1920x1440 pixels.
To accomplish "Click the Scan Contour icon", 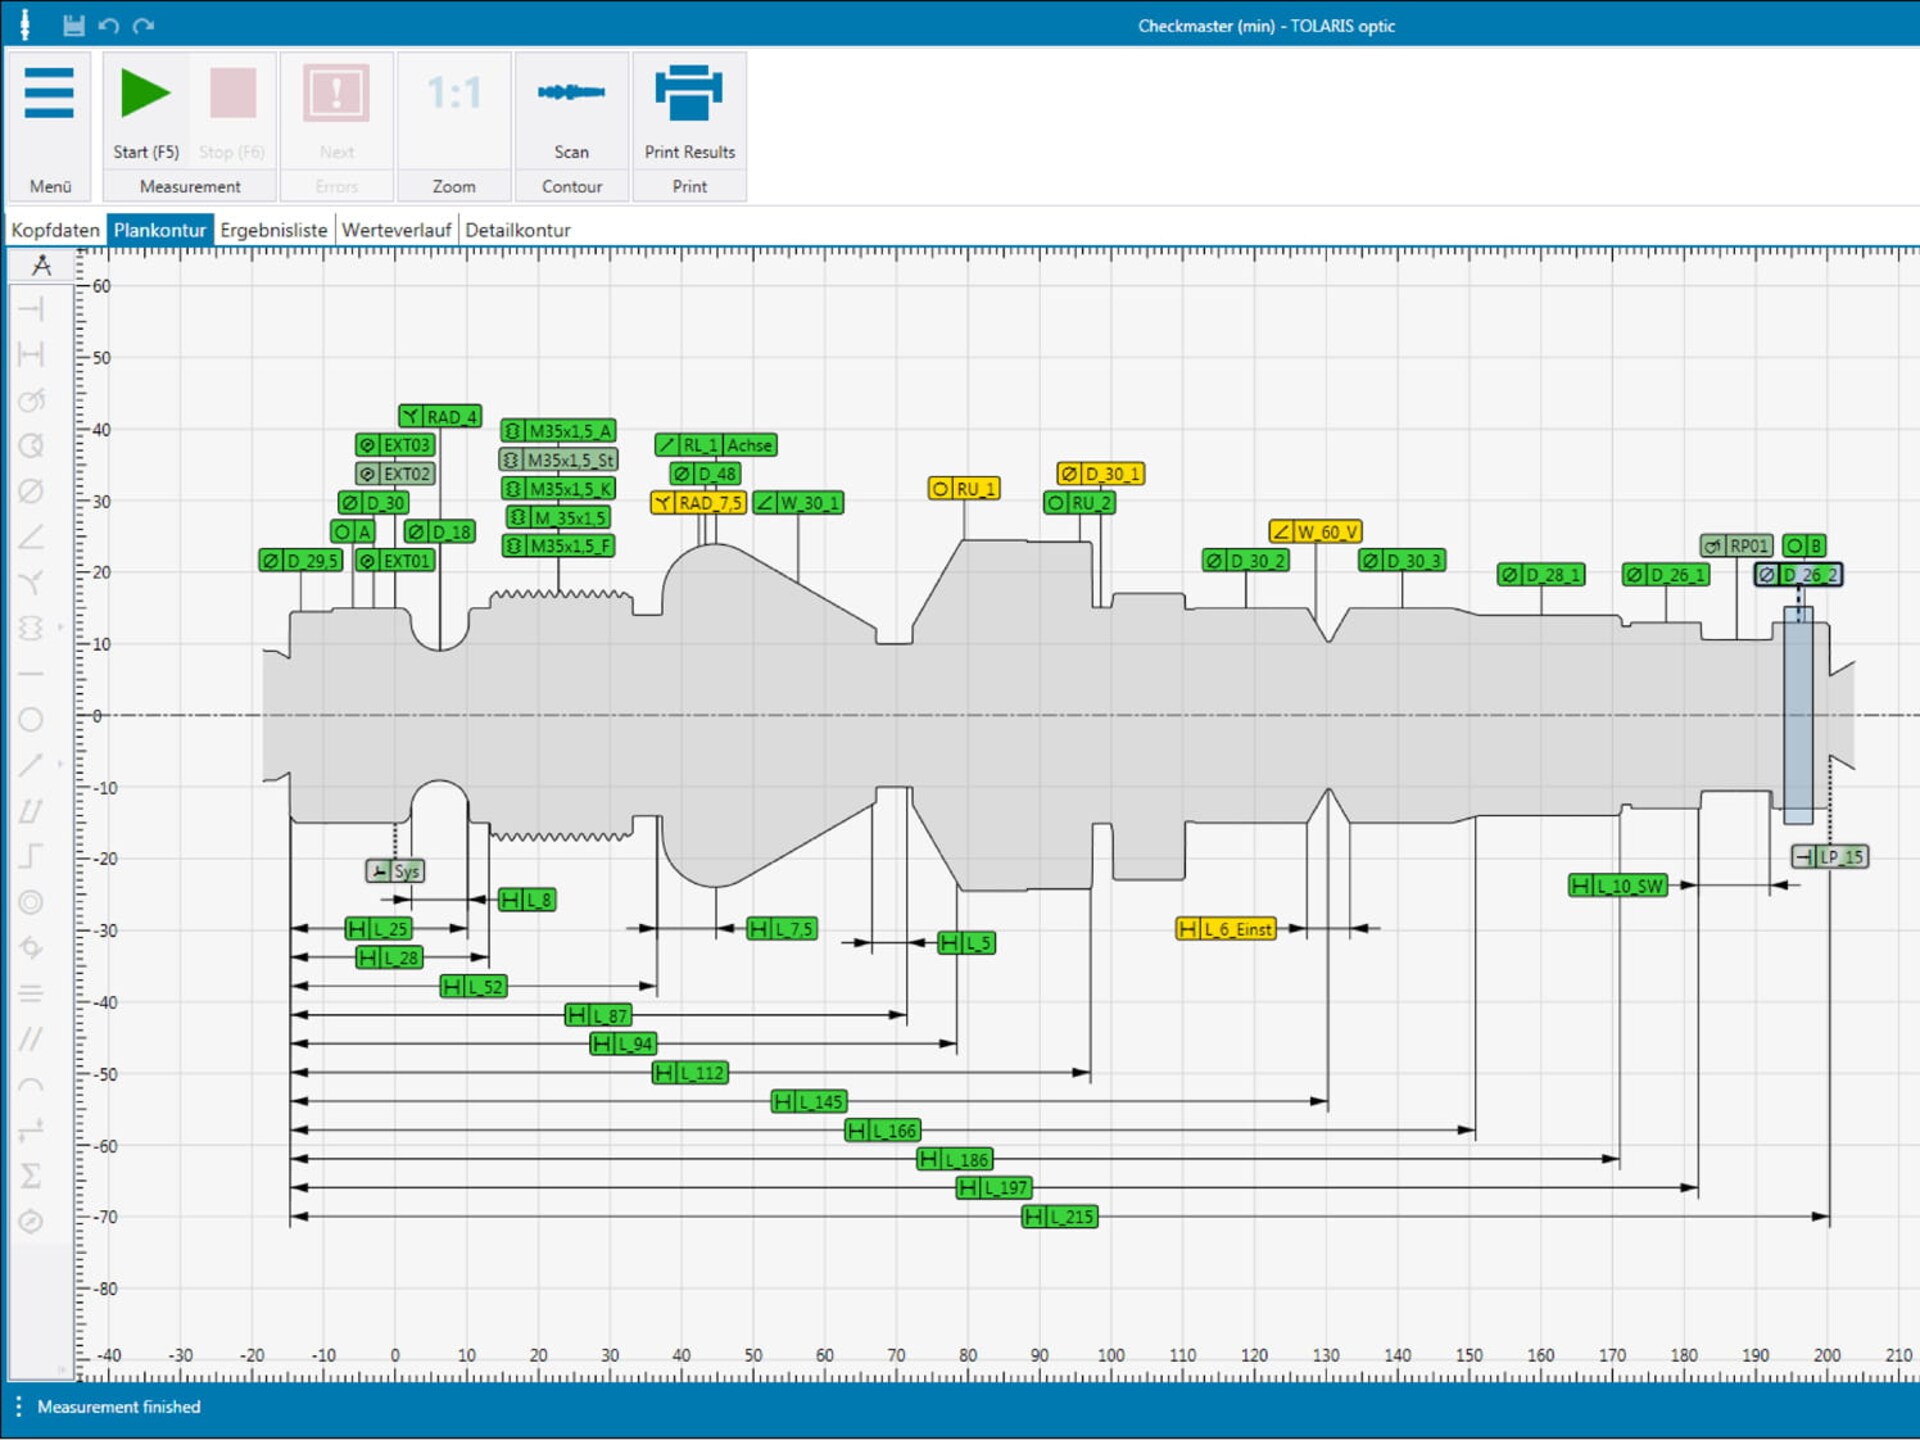I will 571,92.
